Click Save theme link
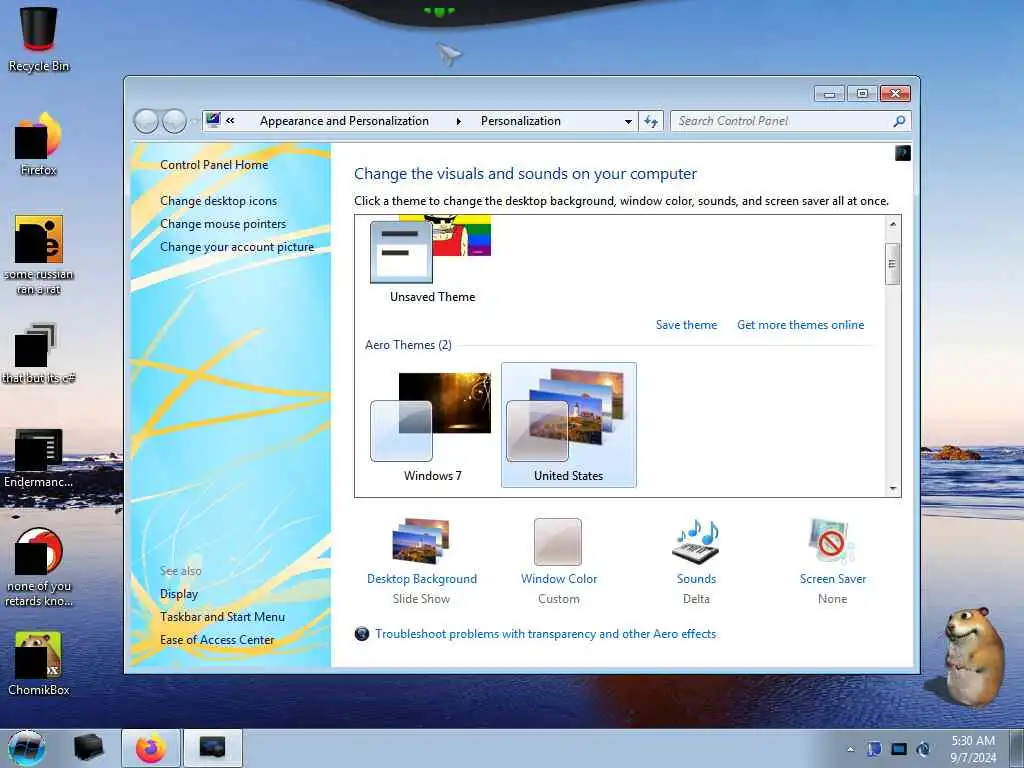Image resolution: width=1024 pixels, height=768 pixels. pyautogui.click(x=686, y=325)
